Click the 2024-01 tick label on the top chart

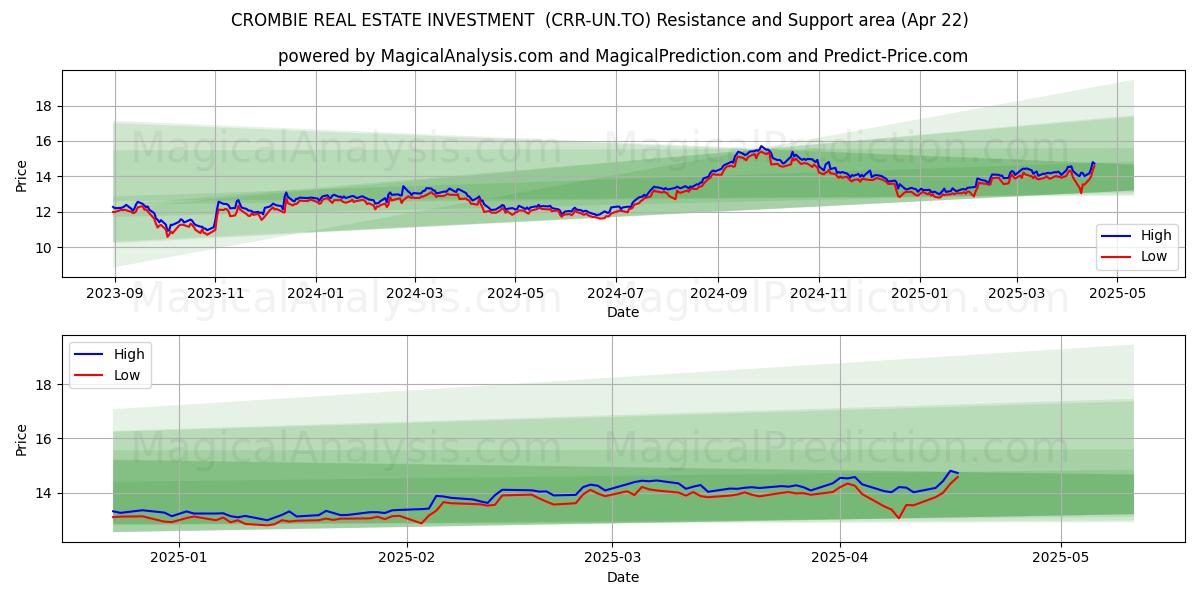(x=316, y=294)
